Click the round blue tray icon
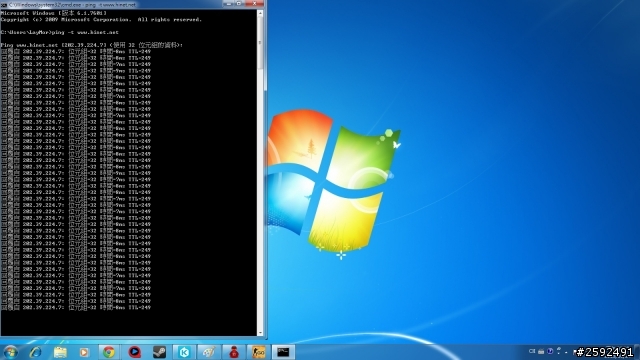Image resolution: width=640 pixels, height=360 pixels. coord(550,351)
